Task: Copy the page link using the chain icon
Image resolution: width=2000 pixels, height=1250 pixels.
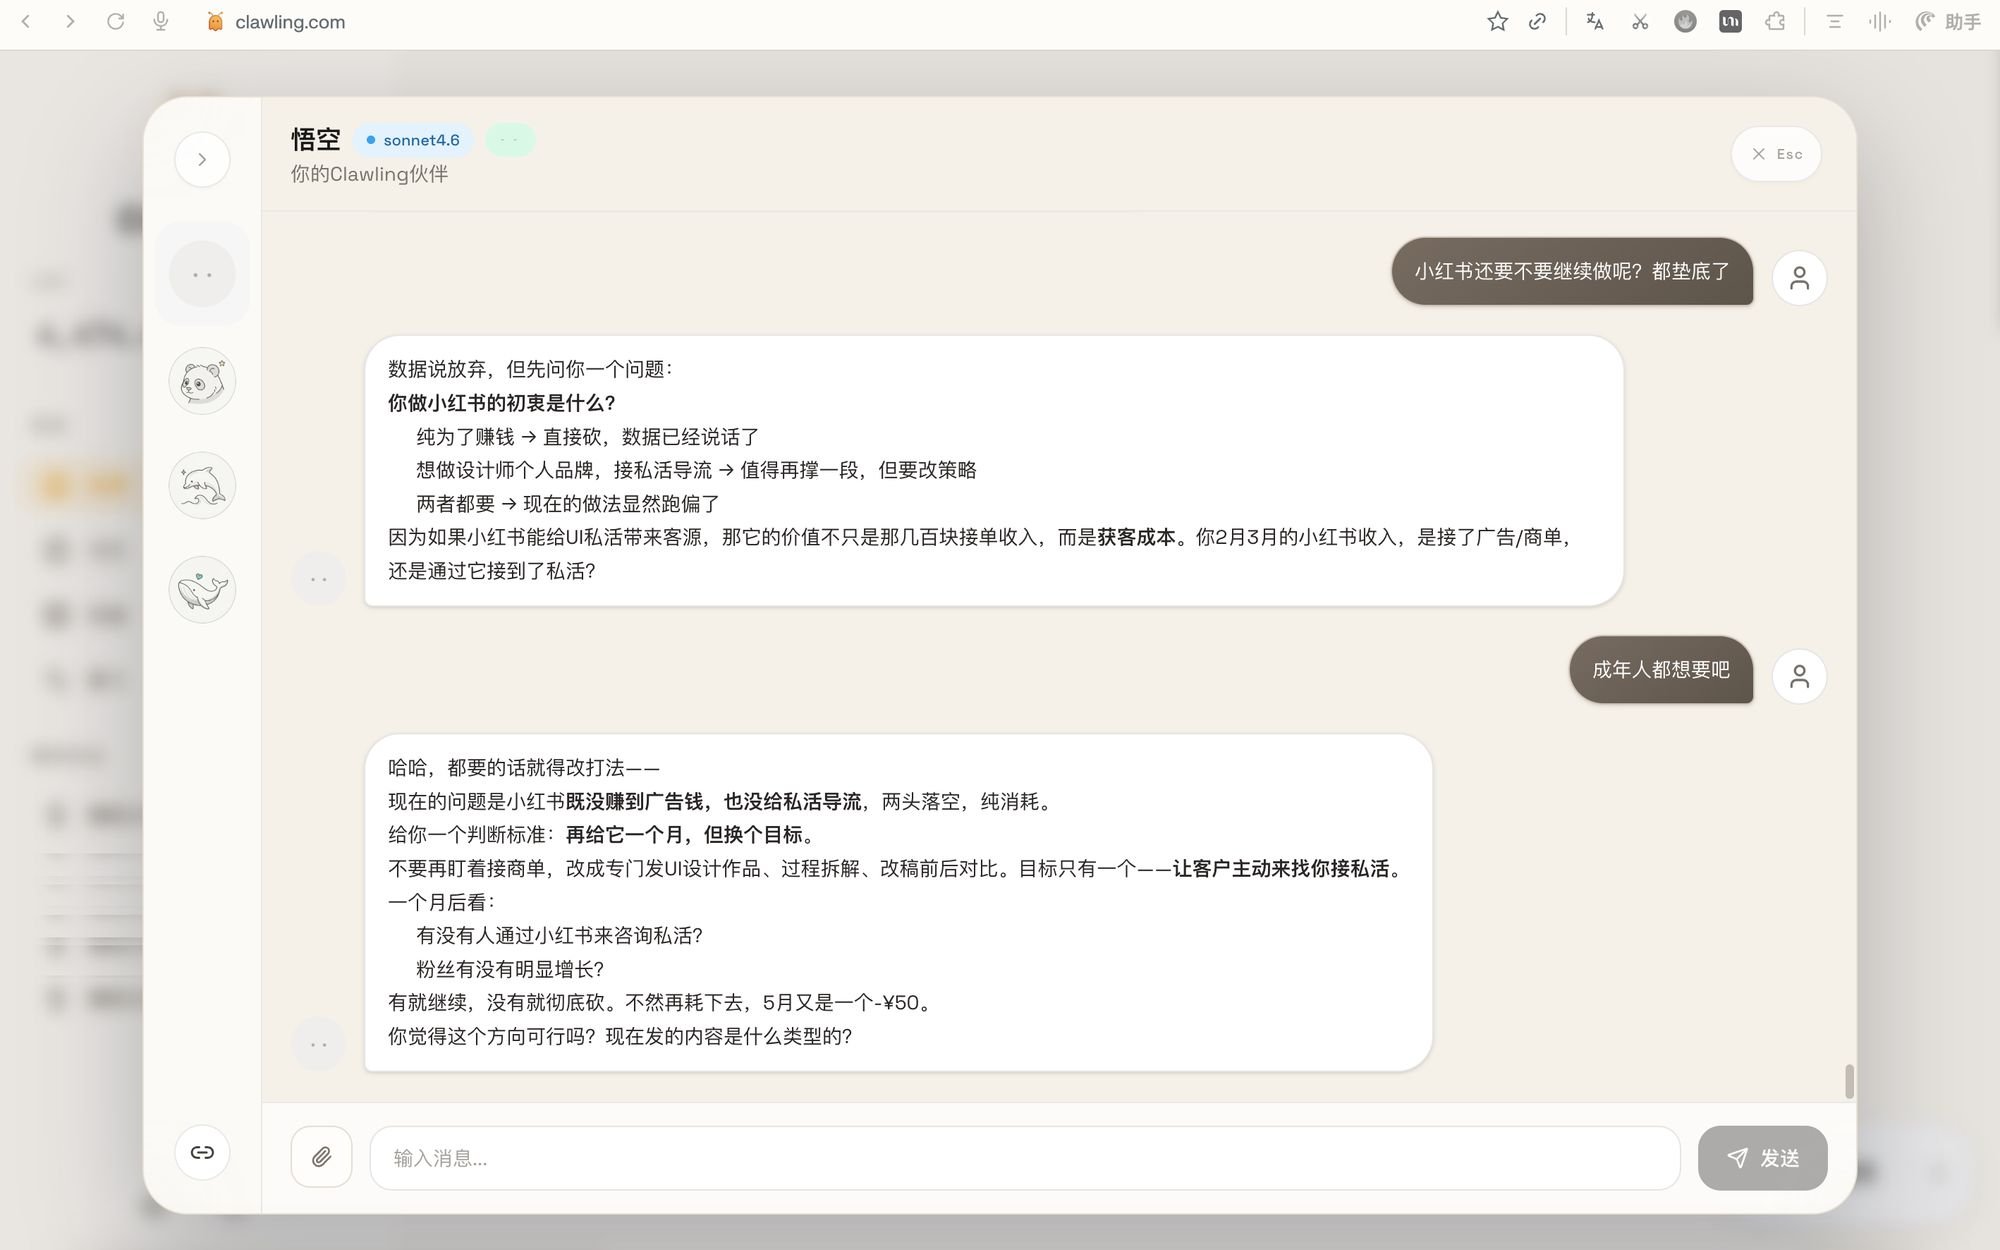Action: coord(1538,21)
